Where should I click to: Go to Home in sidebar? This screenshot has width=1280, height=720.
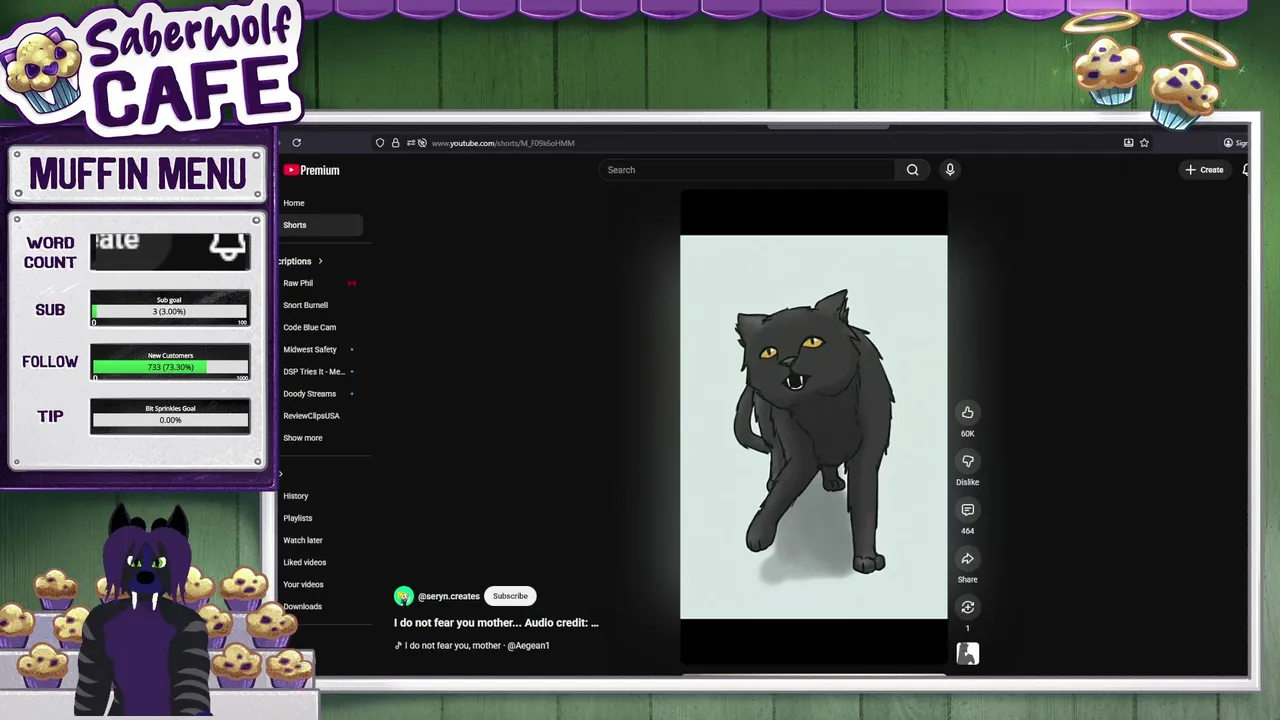[x=294, y=203]
